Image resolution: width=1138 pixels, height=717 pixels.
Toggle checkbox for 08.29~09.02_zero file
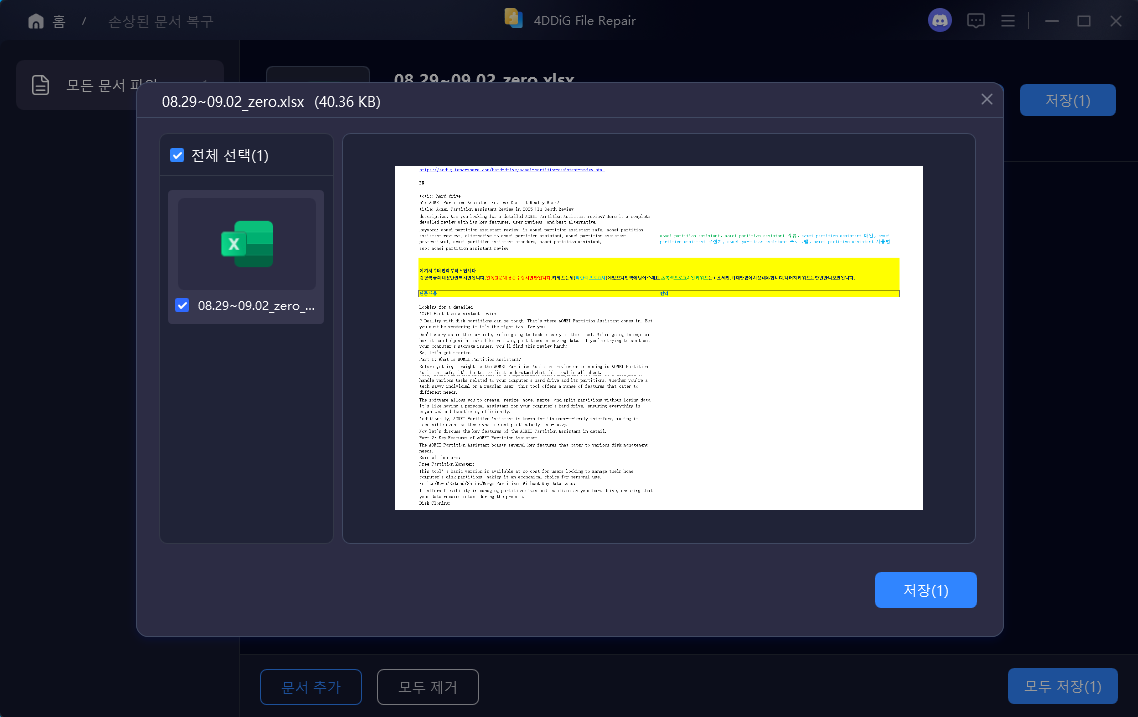click(182, 306)
